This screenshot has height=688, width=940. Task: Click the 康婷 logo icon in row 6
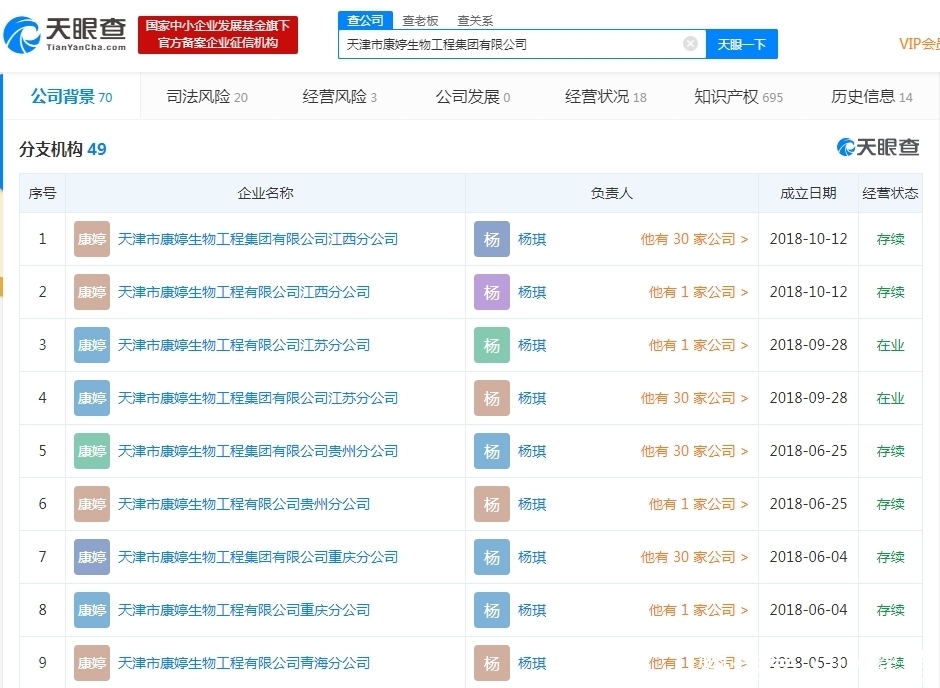pyautogui.click(x=92, y=504)
